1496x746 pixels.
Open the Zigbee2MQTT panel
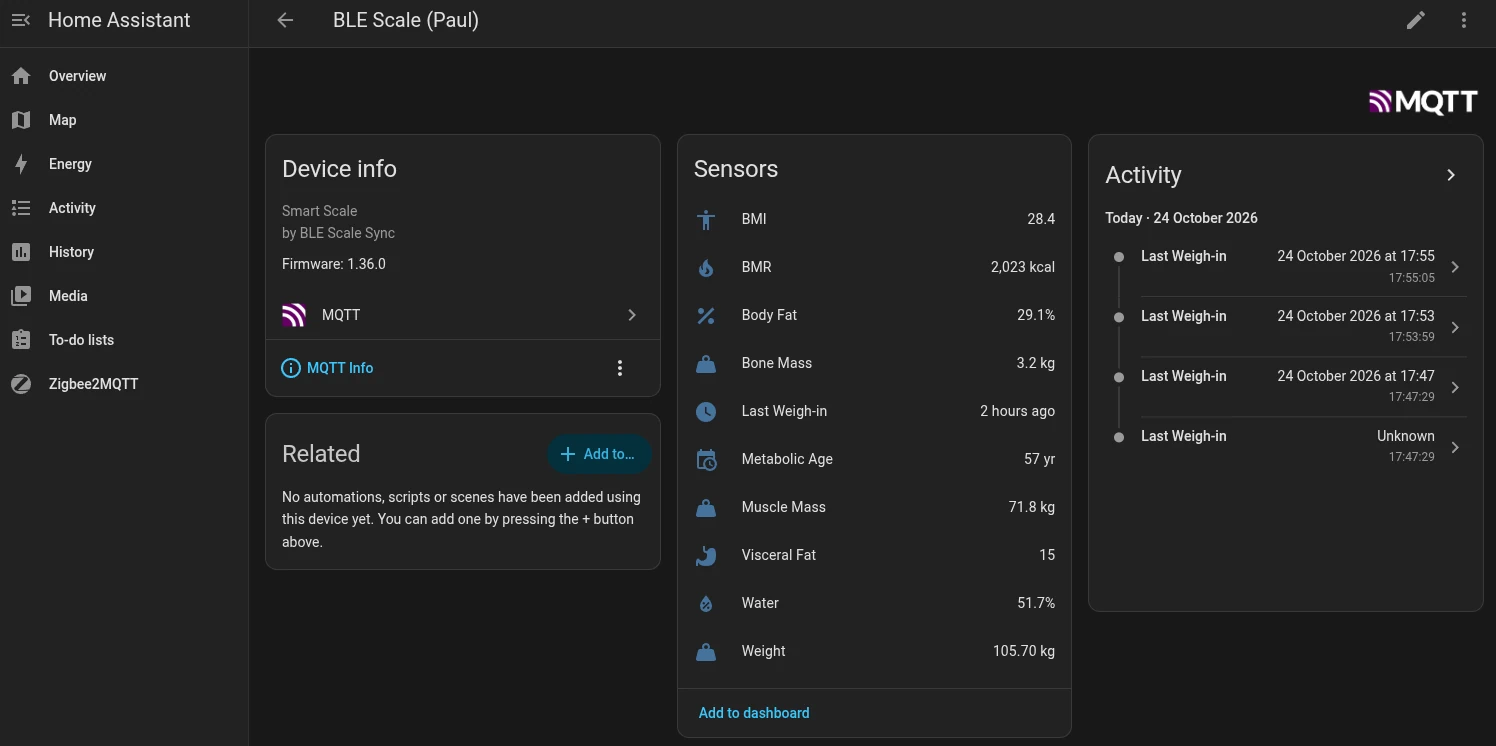click(x=124, y=384)
